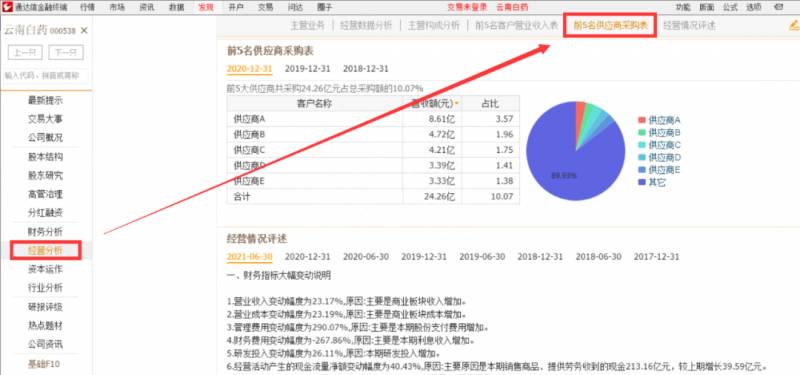
Task: Open 资本运作 in the sidebar
Action: point(45,269)
